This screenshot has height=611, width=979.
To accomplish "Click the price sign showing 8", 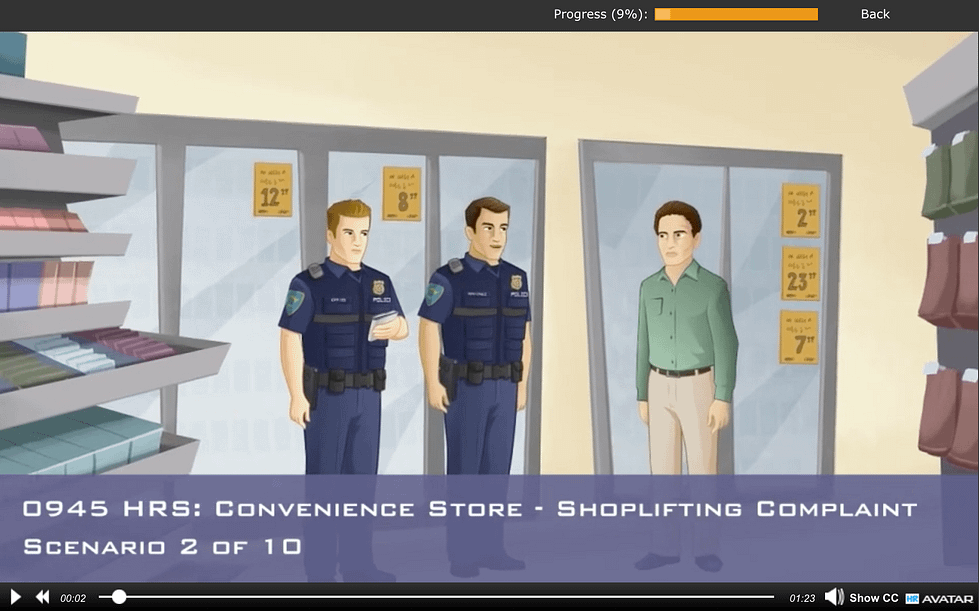I will [x=401, y=193].
